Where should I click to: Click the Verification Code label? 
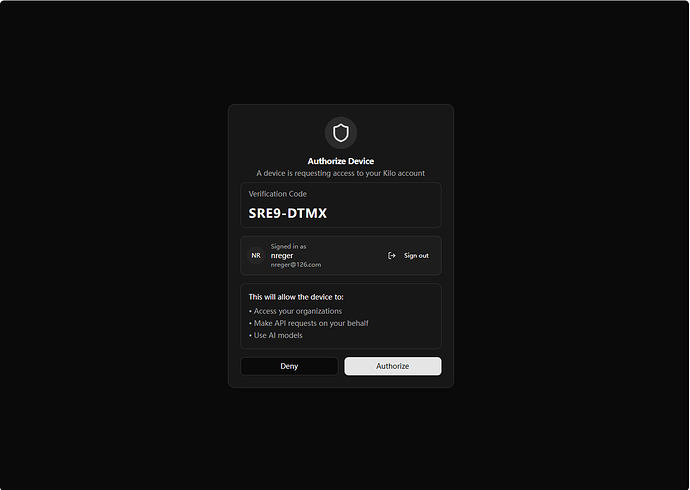click(x=278, y=194)
